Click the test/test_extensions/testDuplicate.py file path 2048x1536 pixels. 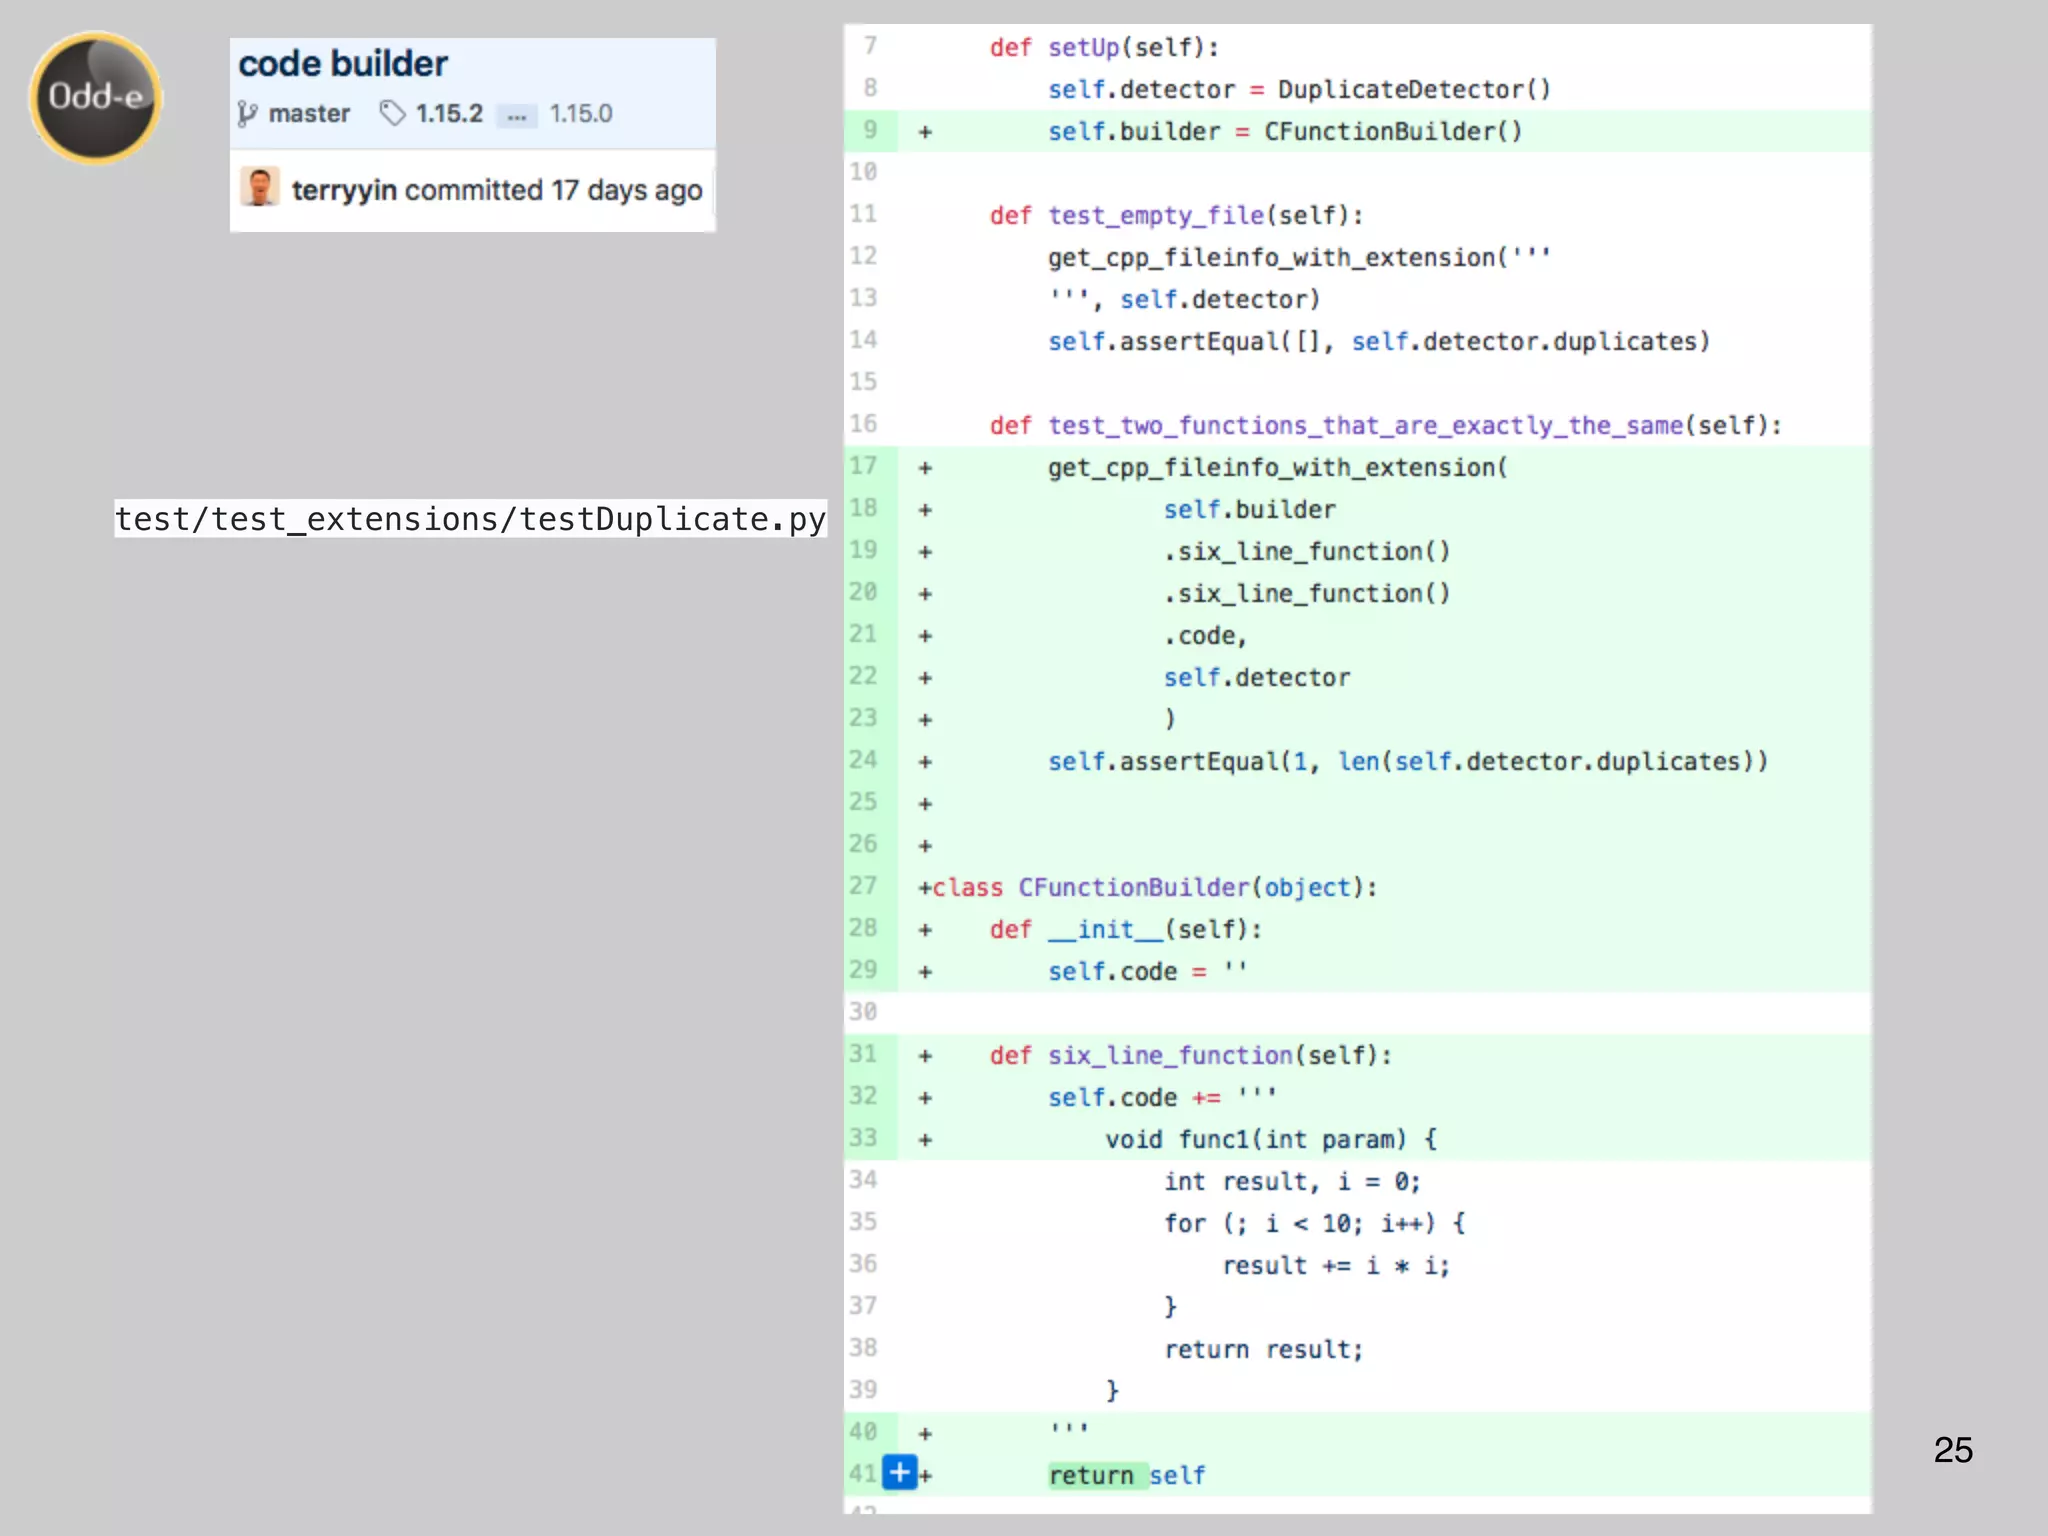[x=470, y=519]
